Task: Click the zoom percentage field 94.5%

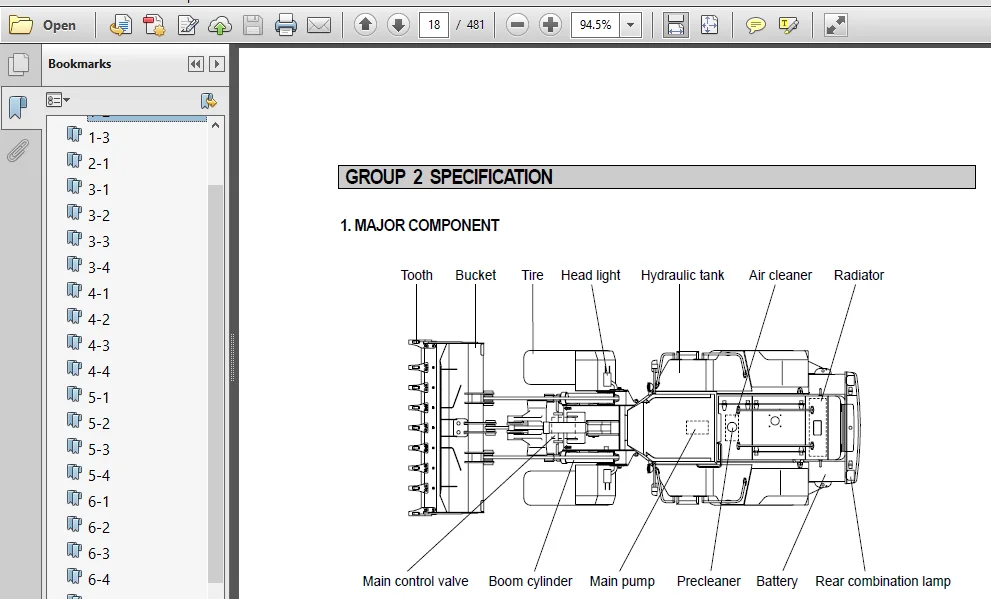Action: pyautogui.click(x=595, y=25)
